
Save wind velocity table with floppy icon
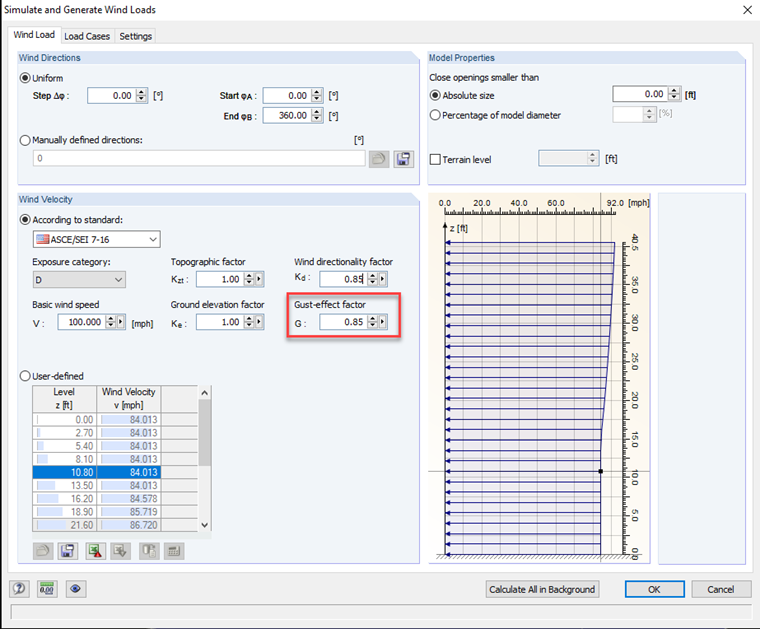pyautogui.click(x=68, y=551)
